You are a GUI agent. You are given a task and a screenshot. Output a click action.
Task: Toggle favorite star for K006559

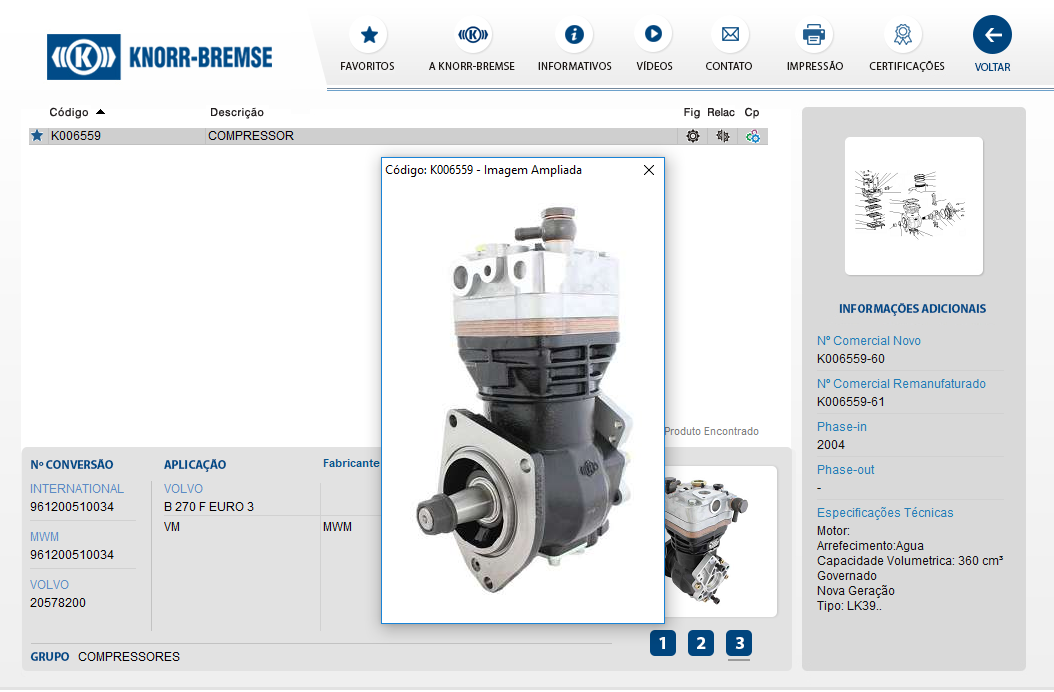click(37, 136)
